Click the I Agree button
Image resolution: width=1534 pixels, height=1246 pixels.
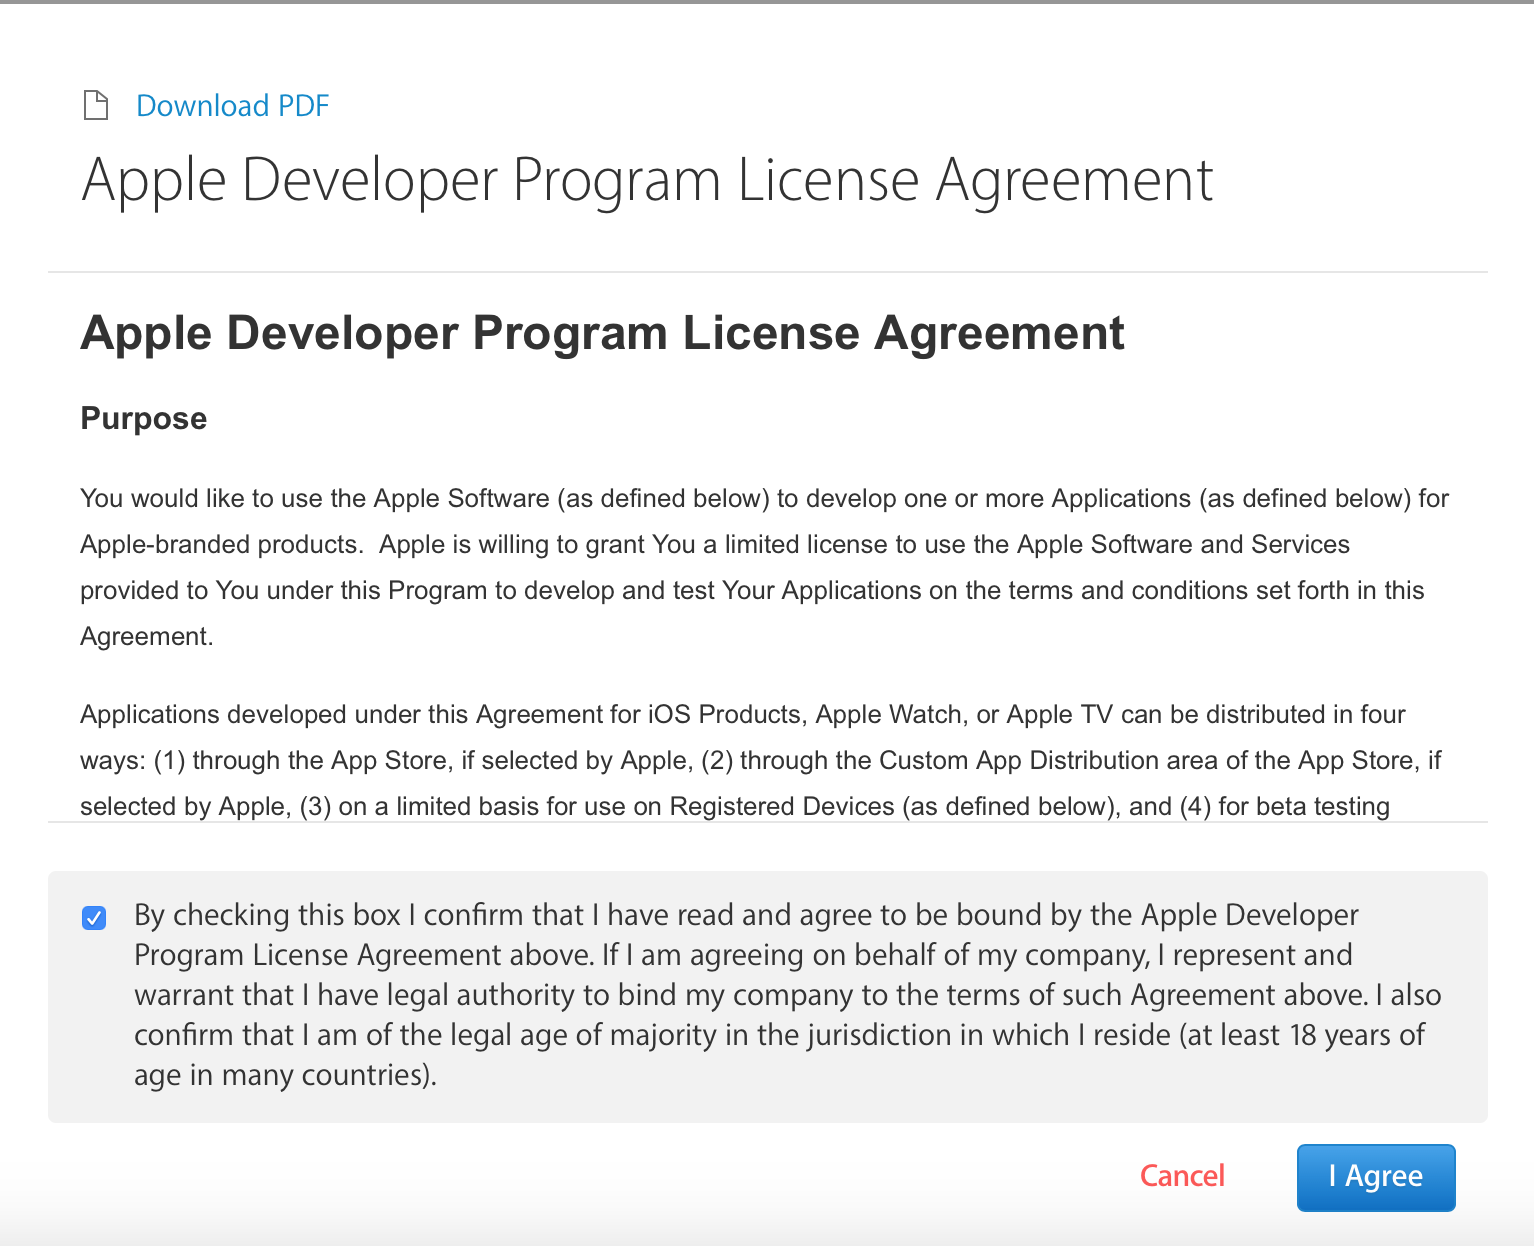tap(1376, 1177)
